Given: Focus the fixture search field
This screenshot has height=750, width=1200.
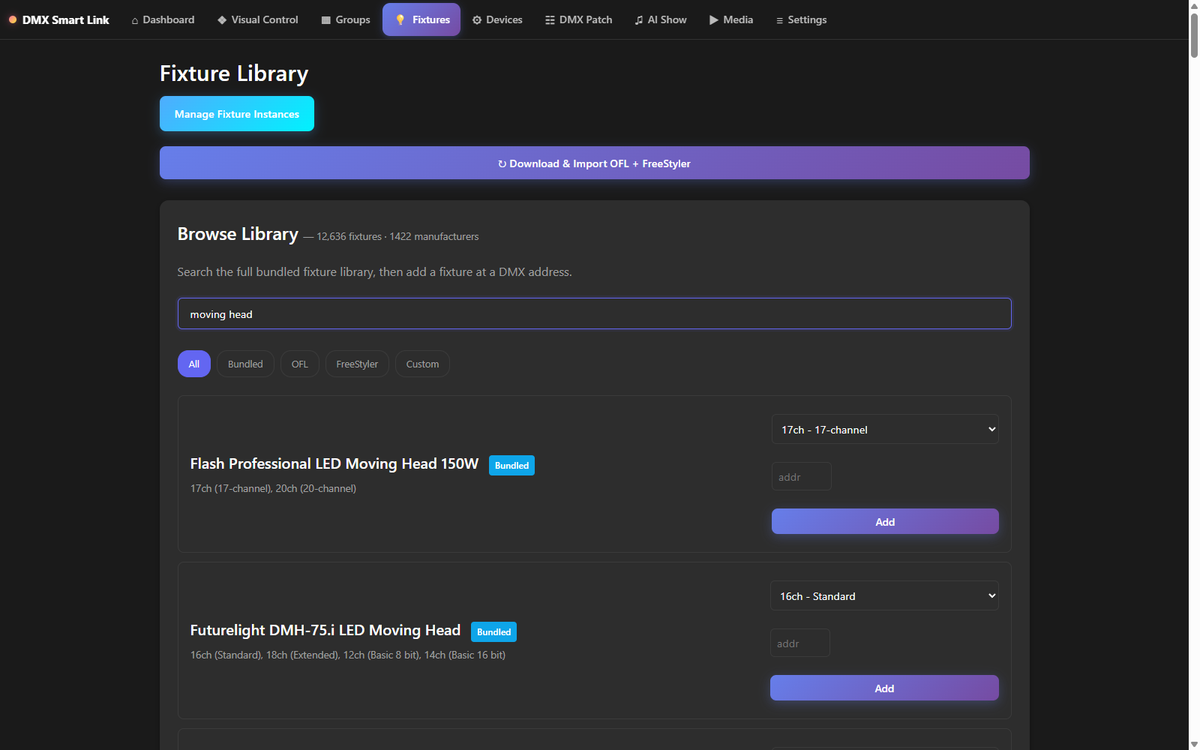Looking at the screenshot, I should [x=594, y=314].
